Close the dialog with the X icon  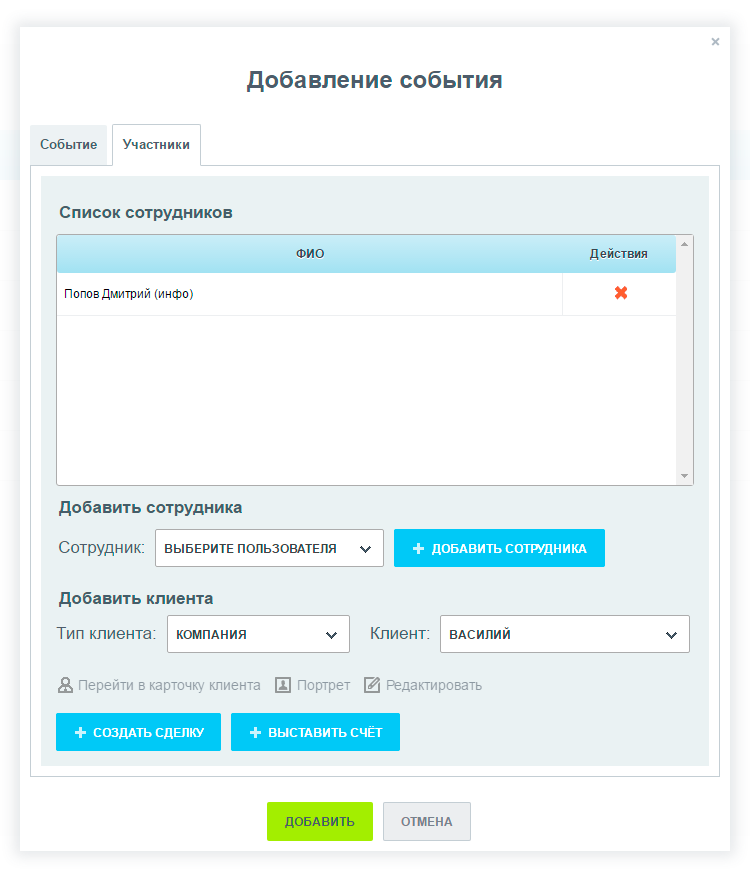point(715,42)
